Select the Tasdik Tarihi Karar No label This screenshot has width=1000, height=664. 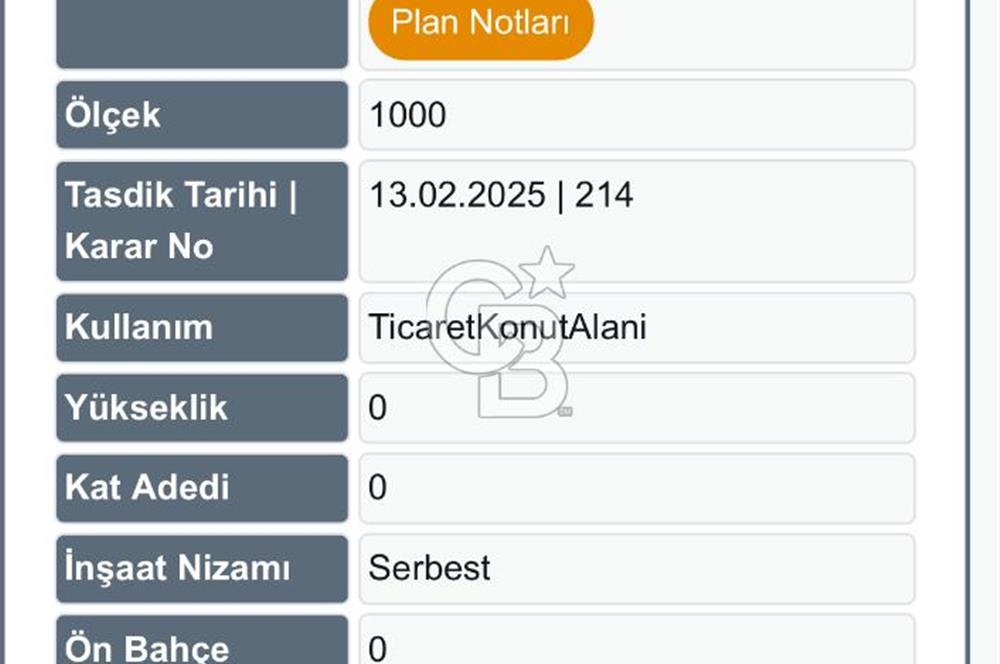202,220
